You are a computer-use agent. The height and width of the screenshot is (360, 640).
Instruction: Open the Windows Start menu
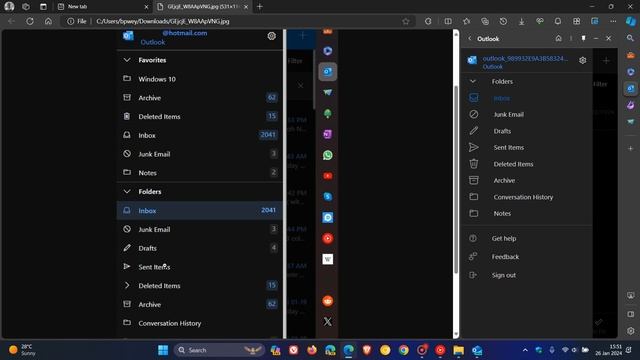pyautogui.click(x=163, y=350)
